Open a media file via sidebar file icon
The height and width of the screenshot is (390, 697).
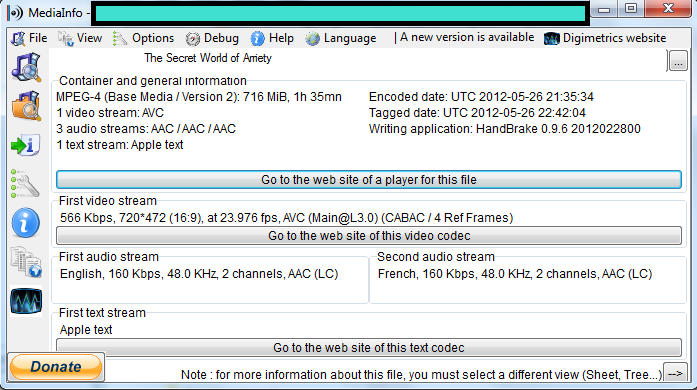click(26, 67)
